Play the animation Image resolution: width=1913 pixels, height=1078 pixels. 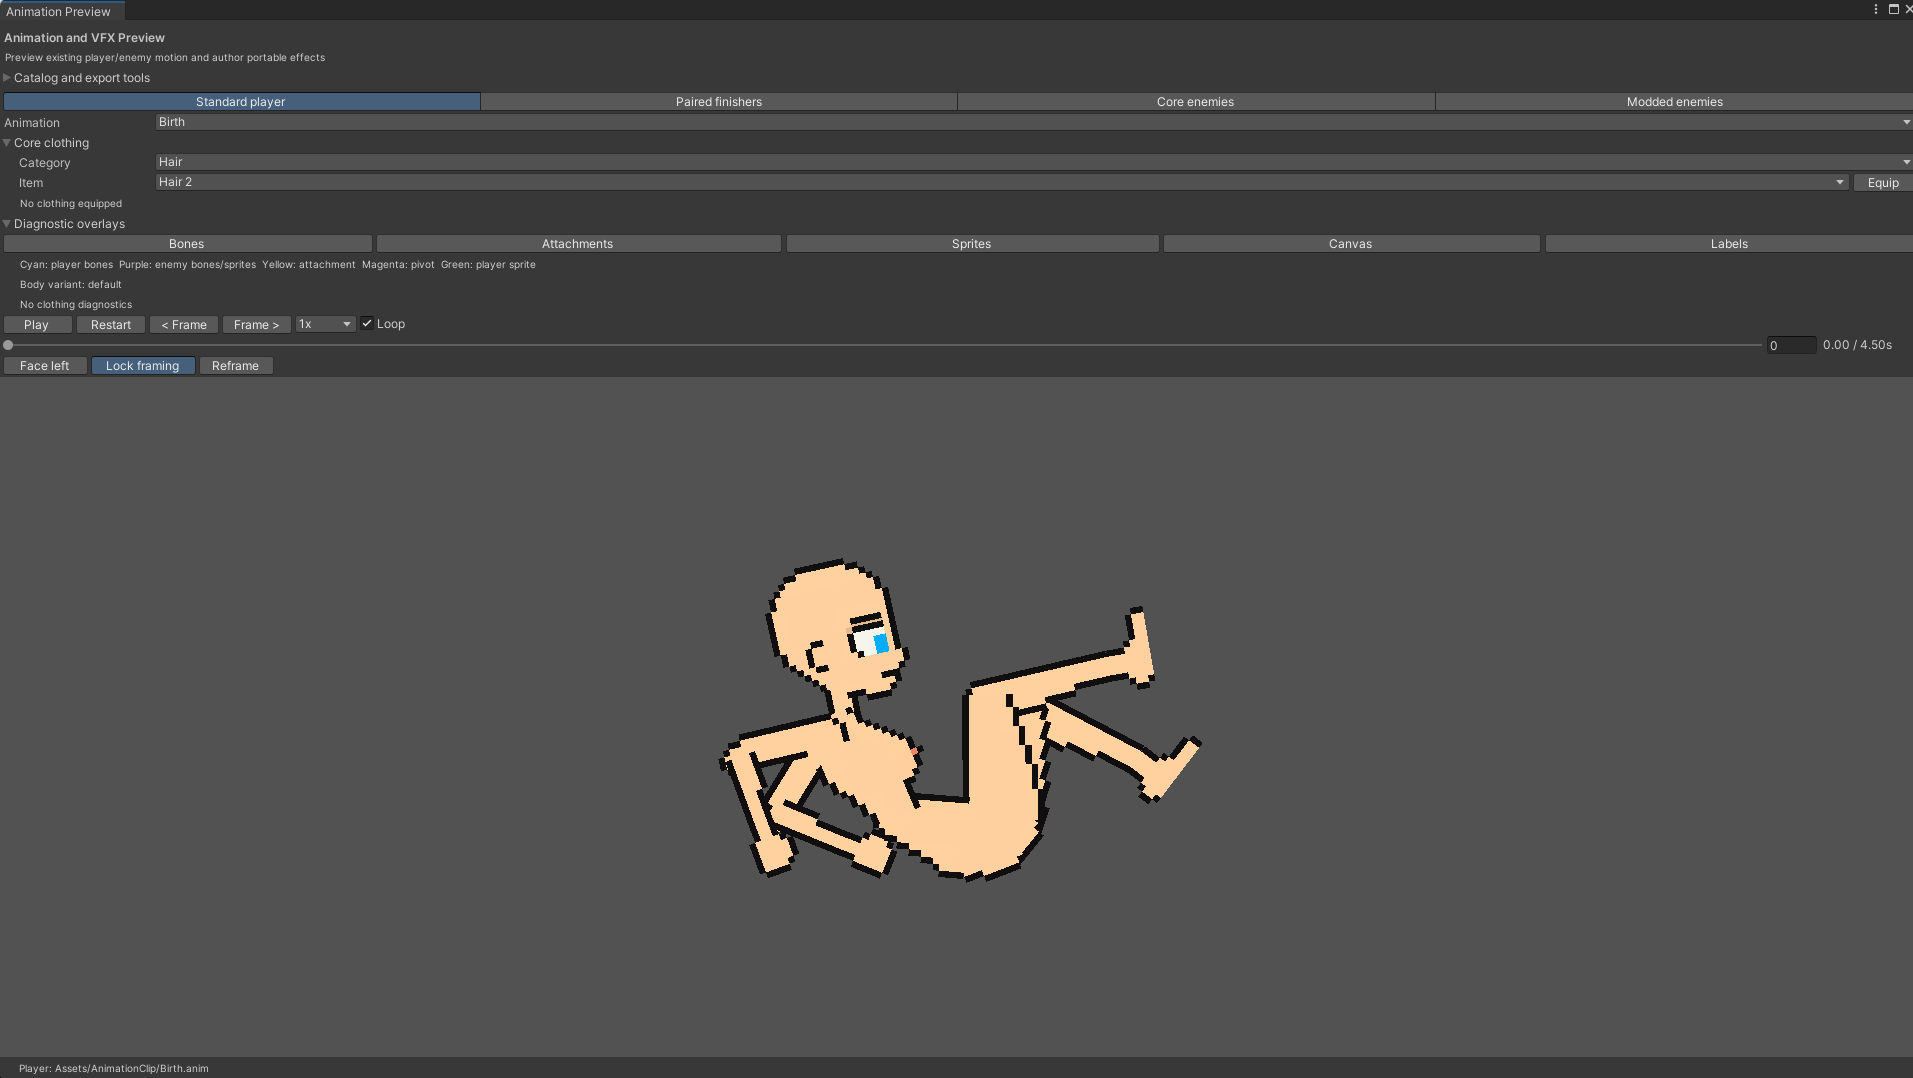37,325
